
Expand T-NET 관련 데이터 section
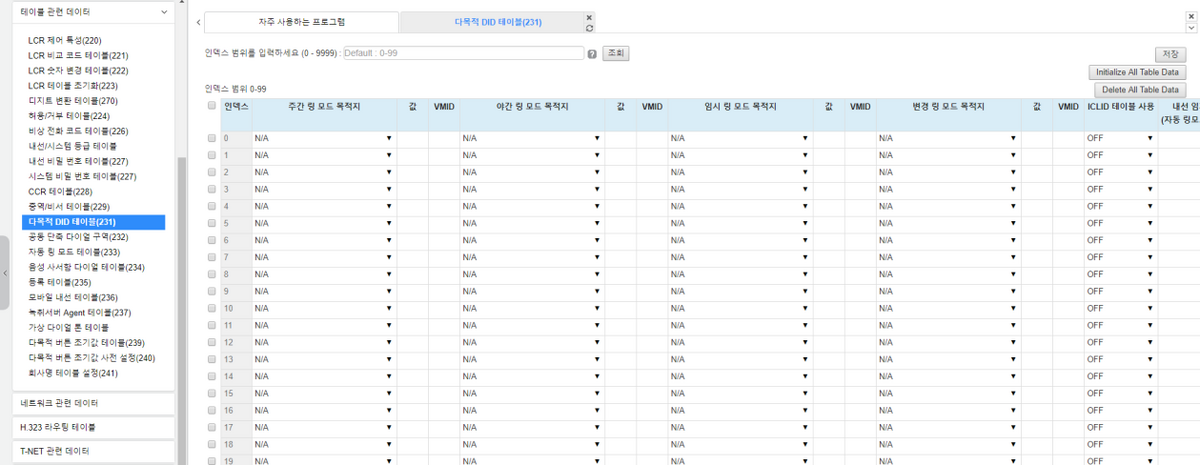point(93,451)
